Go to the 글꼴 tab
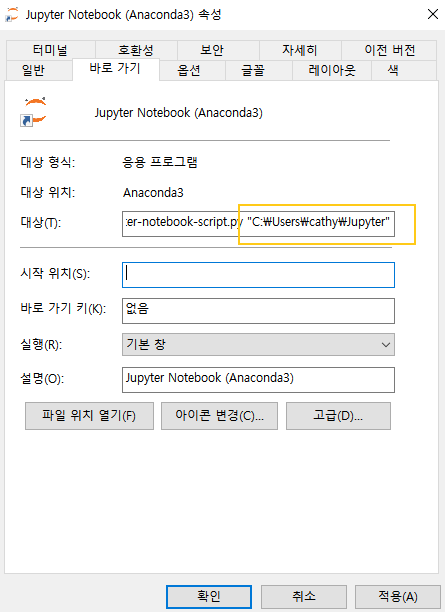Viewport: 445px width, 612px height. [258, 70]
